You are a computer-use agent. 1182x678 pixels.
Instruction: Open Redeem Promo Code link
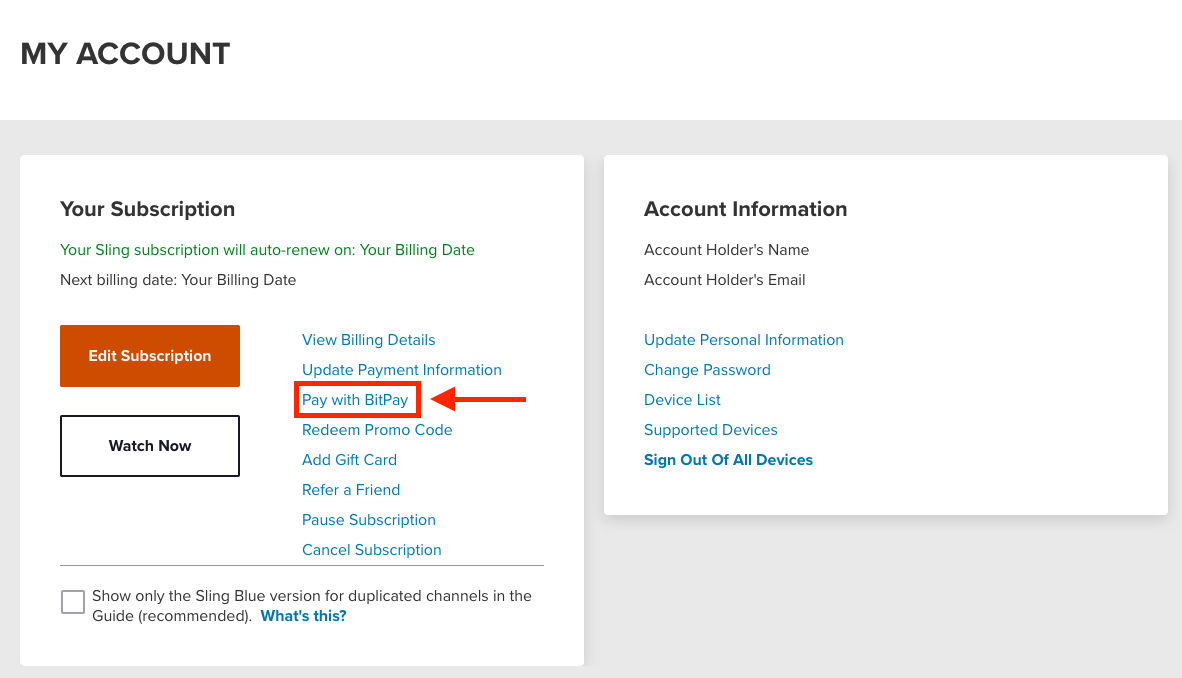pos(377,430)
